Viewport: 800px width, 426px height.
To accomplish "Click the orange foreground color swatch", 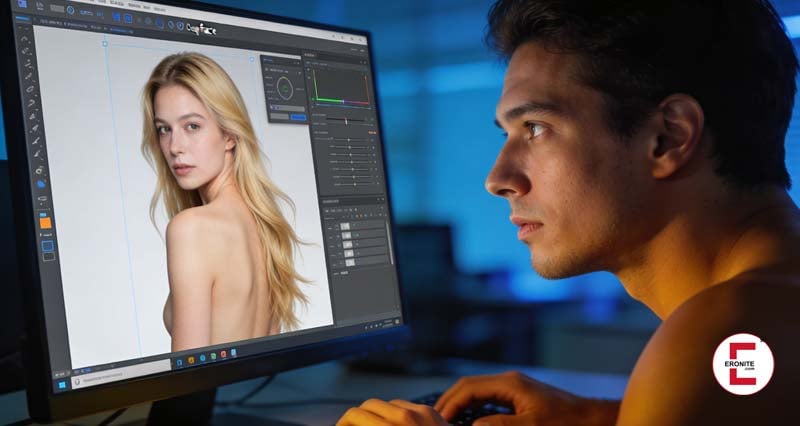I will (x=45, y=222).
